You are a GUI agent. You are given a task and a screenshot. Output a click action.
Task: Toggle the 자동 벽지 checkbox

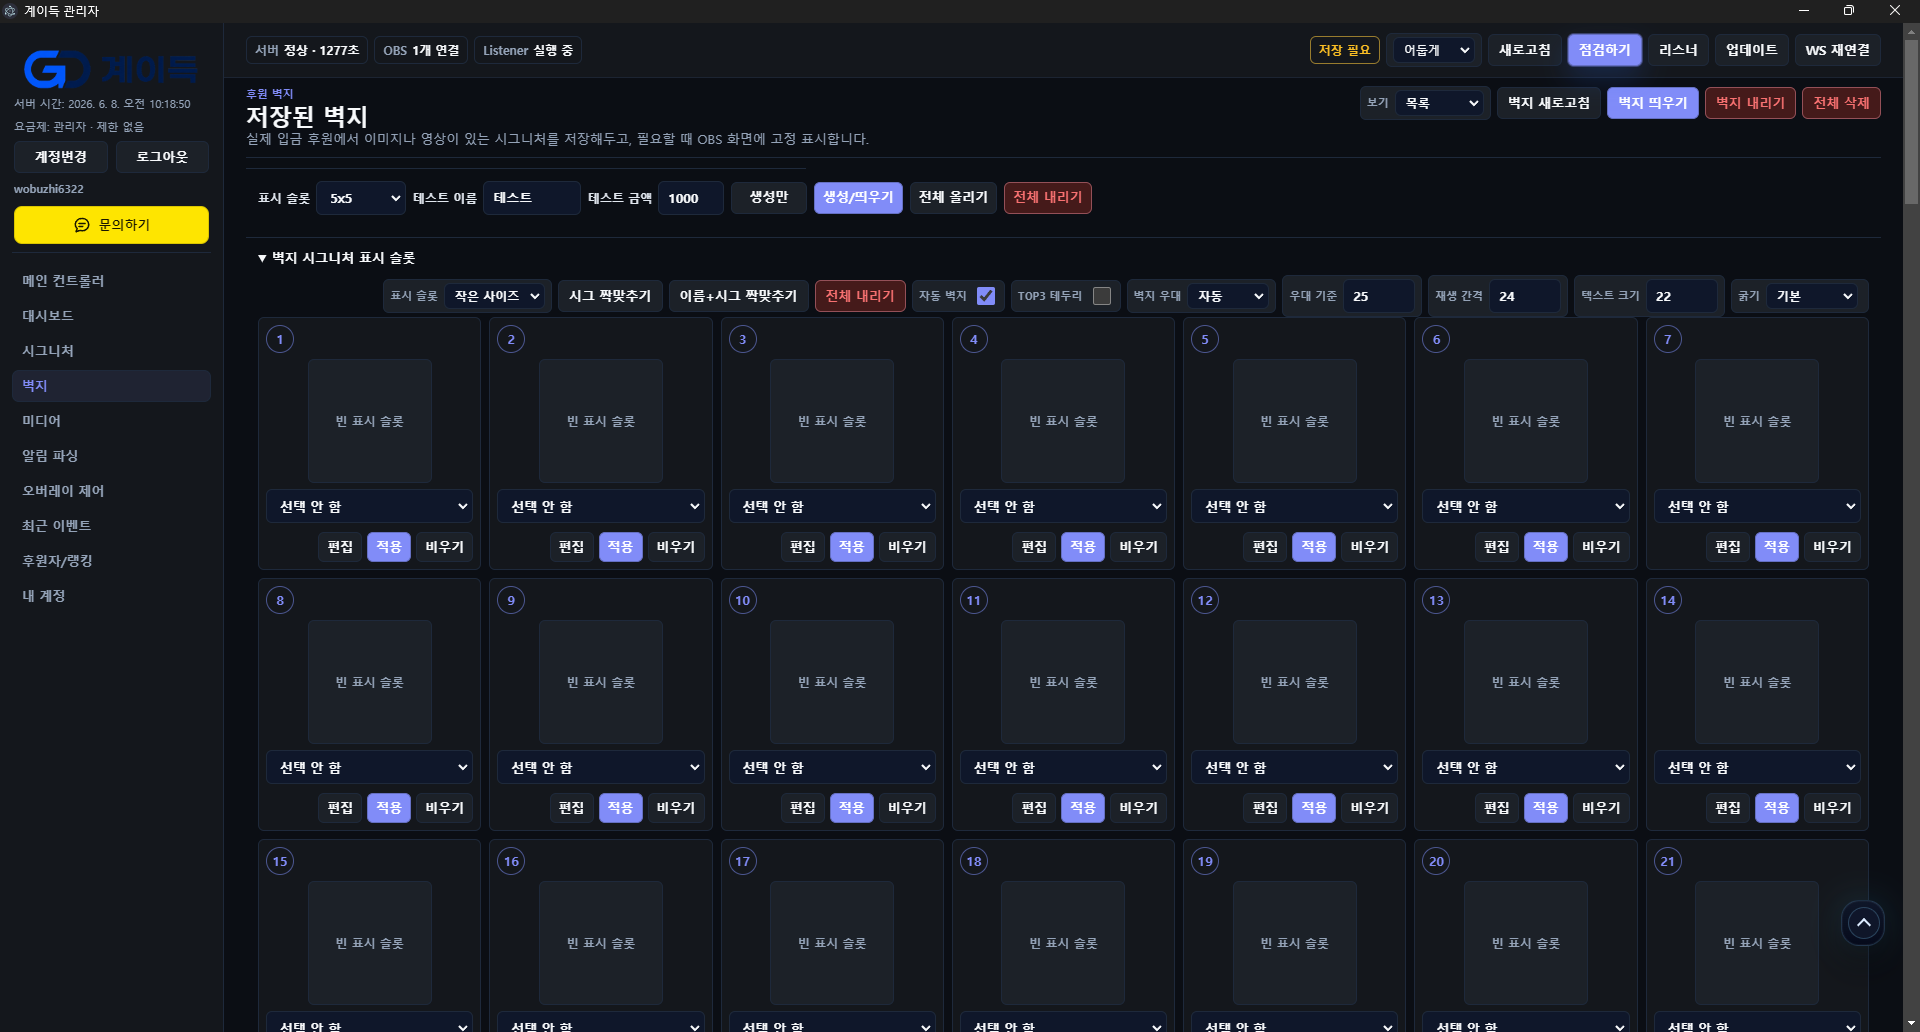click(x=986, y=296)
